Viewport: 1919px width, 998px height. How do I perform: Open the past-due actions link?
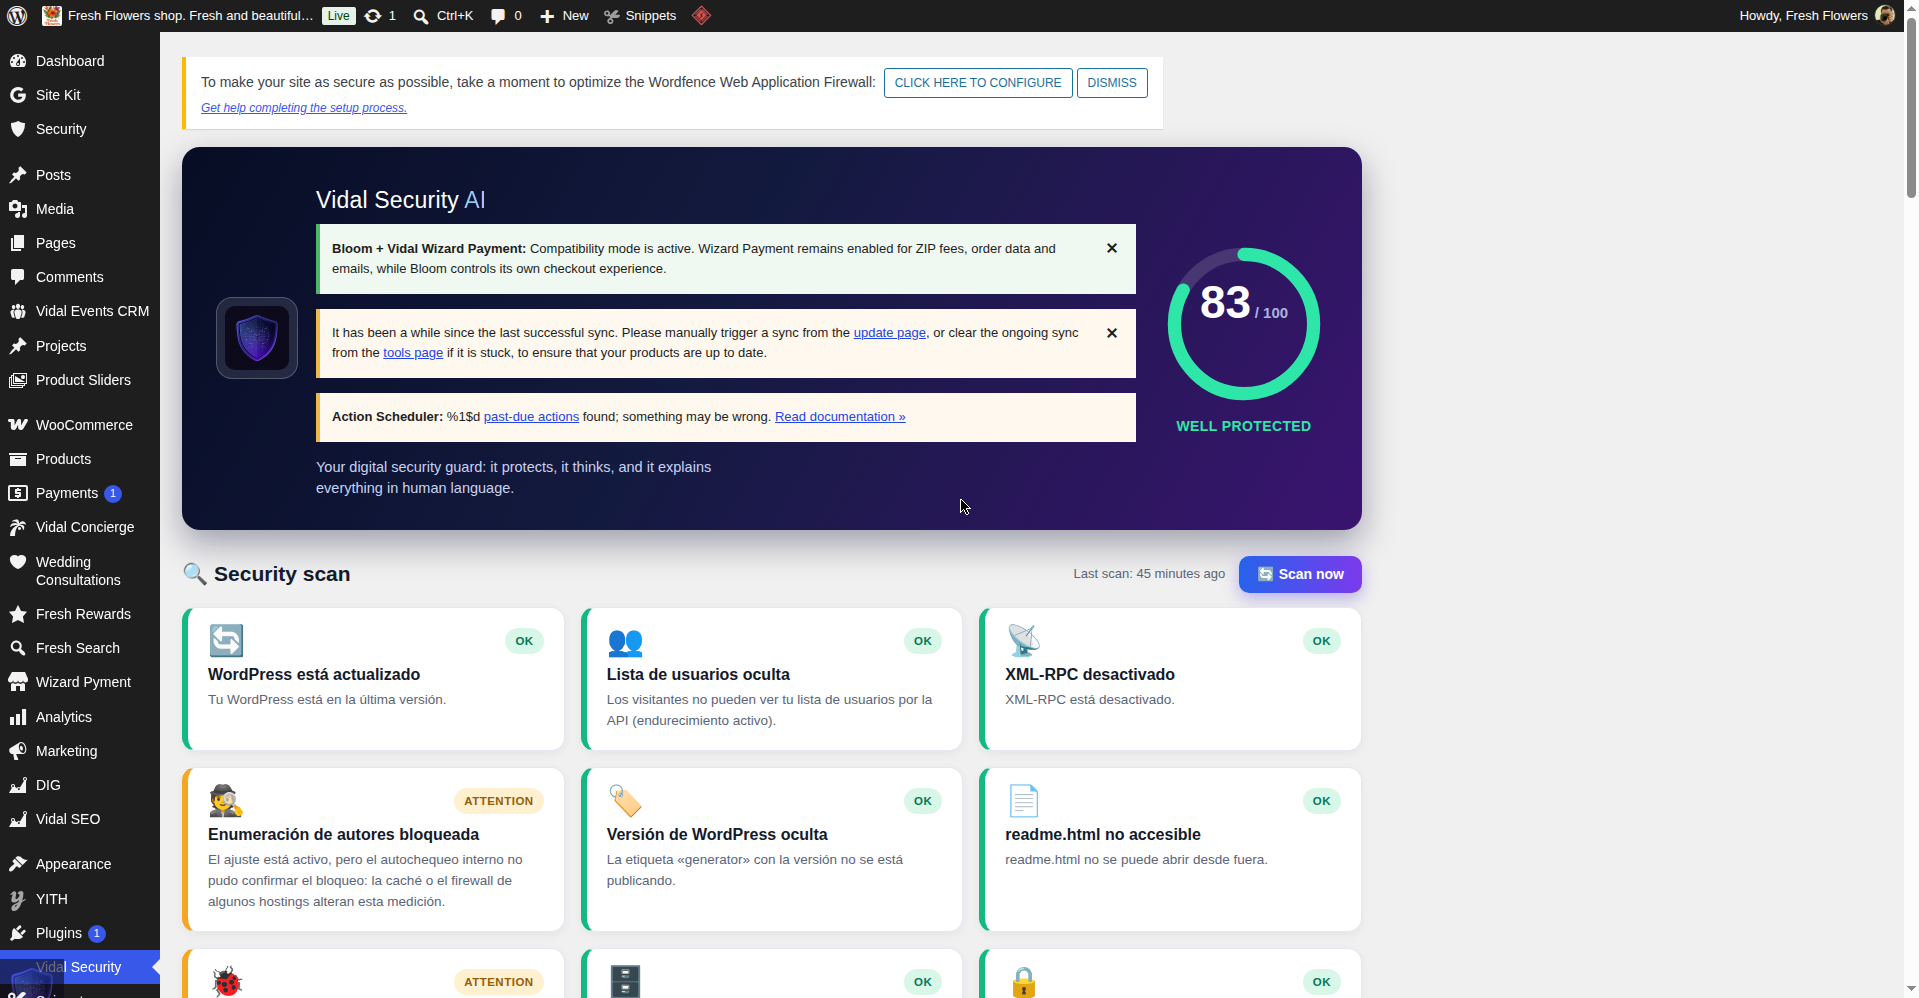(x=531, y=417)
